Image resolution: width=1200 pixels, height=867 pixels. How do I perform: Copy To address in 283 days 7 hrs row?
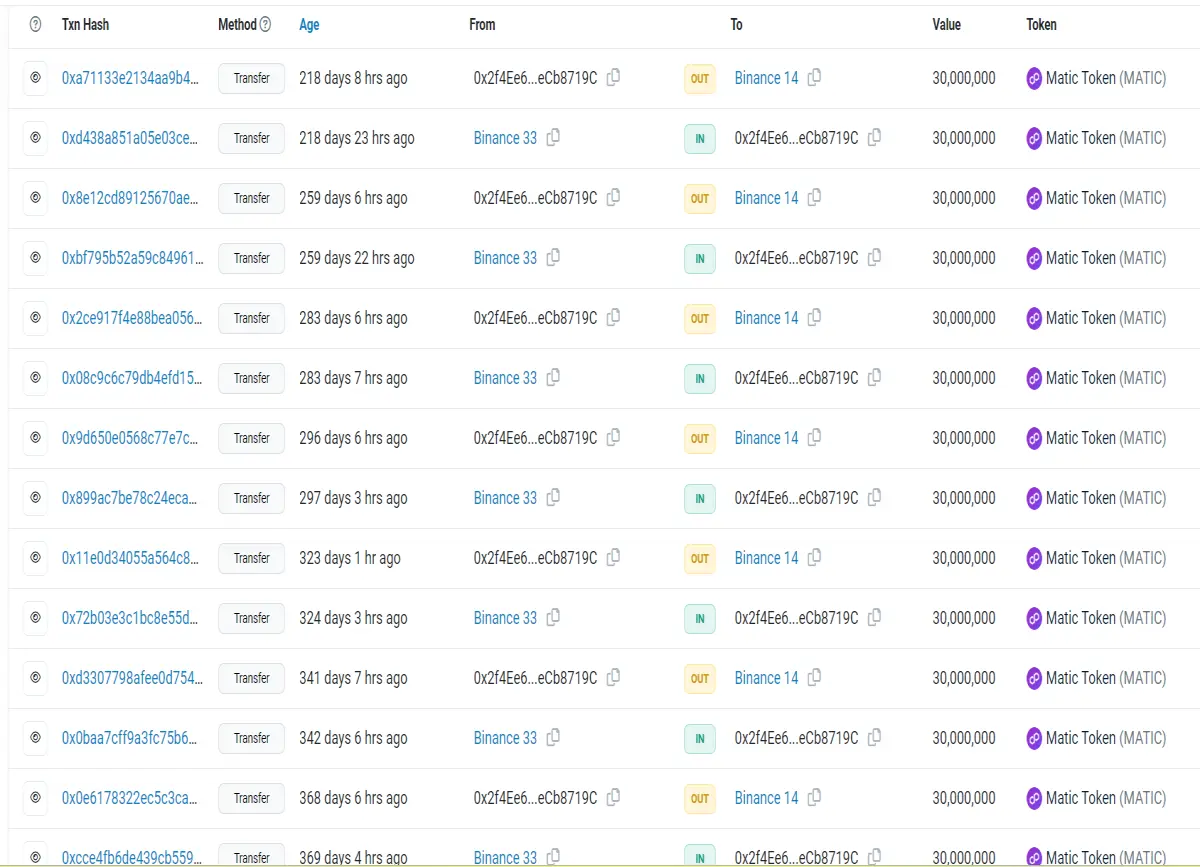click(874, 377)
